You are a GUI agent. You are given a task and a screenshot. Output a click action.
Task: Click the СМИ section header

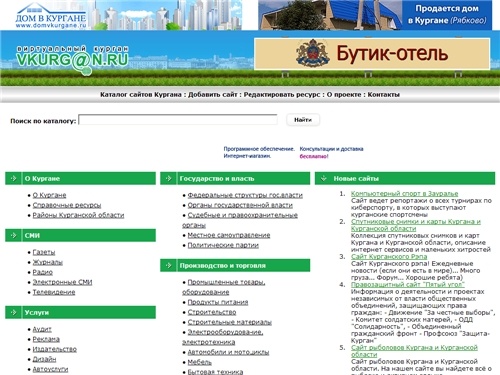pyautogui.click(x=80, y=235)
